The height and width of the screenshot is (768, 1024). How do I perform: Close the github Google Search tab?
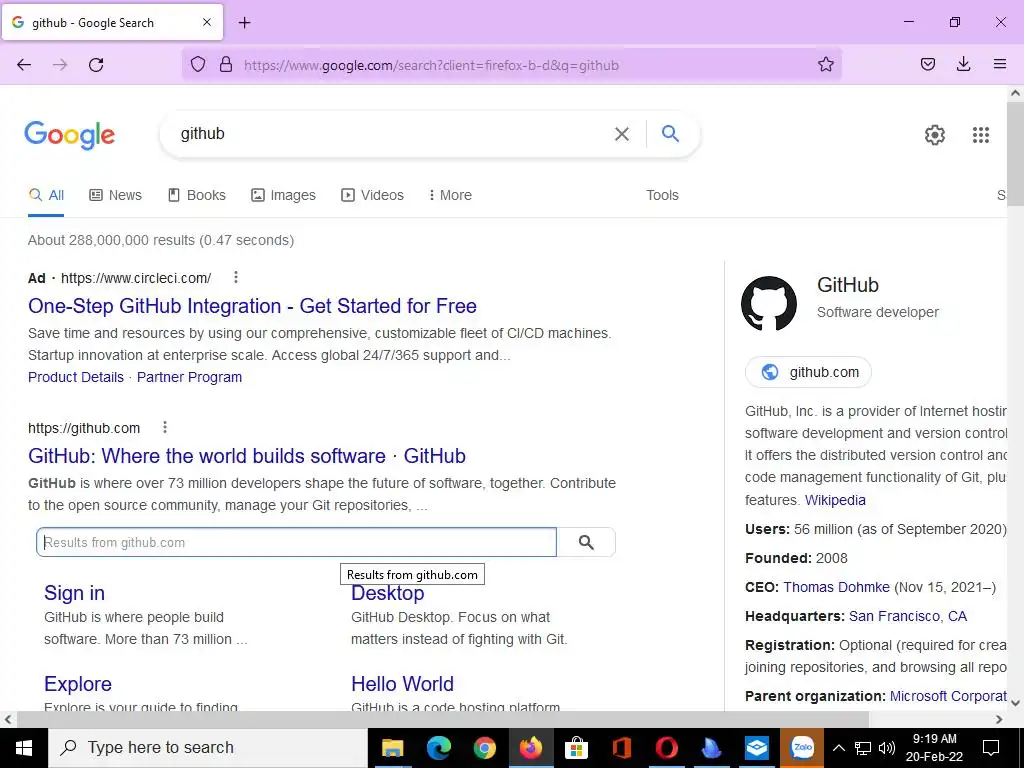(206, 22)
